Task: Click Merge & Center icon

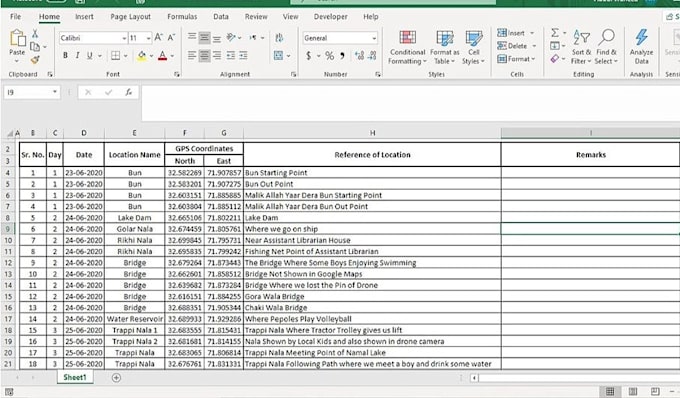Action: pyautogui.click(x=278, y=55)
